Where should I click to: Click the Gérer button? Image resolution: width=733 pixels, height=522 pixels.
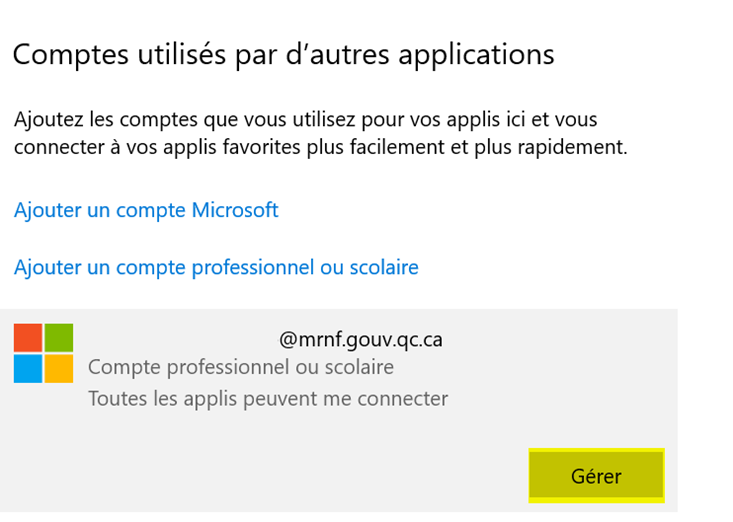pyautogui.click(x=596, y=476)
